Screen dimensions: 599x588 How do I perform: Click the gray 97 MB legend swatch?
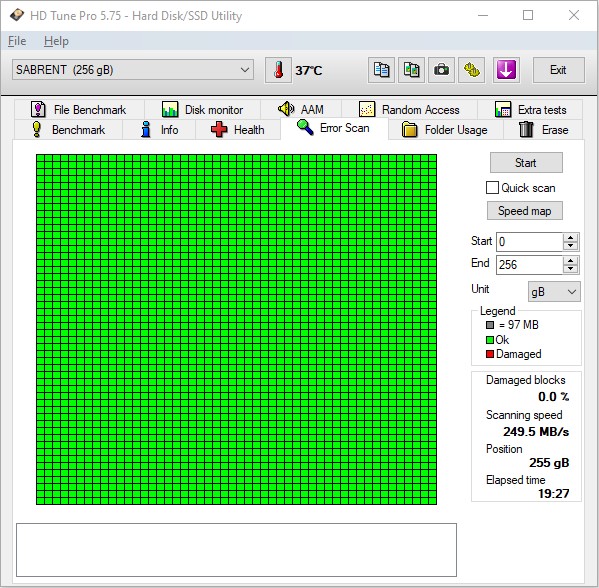point(490,325)
